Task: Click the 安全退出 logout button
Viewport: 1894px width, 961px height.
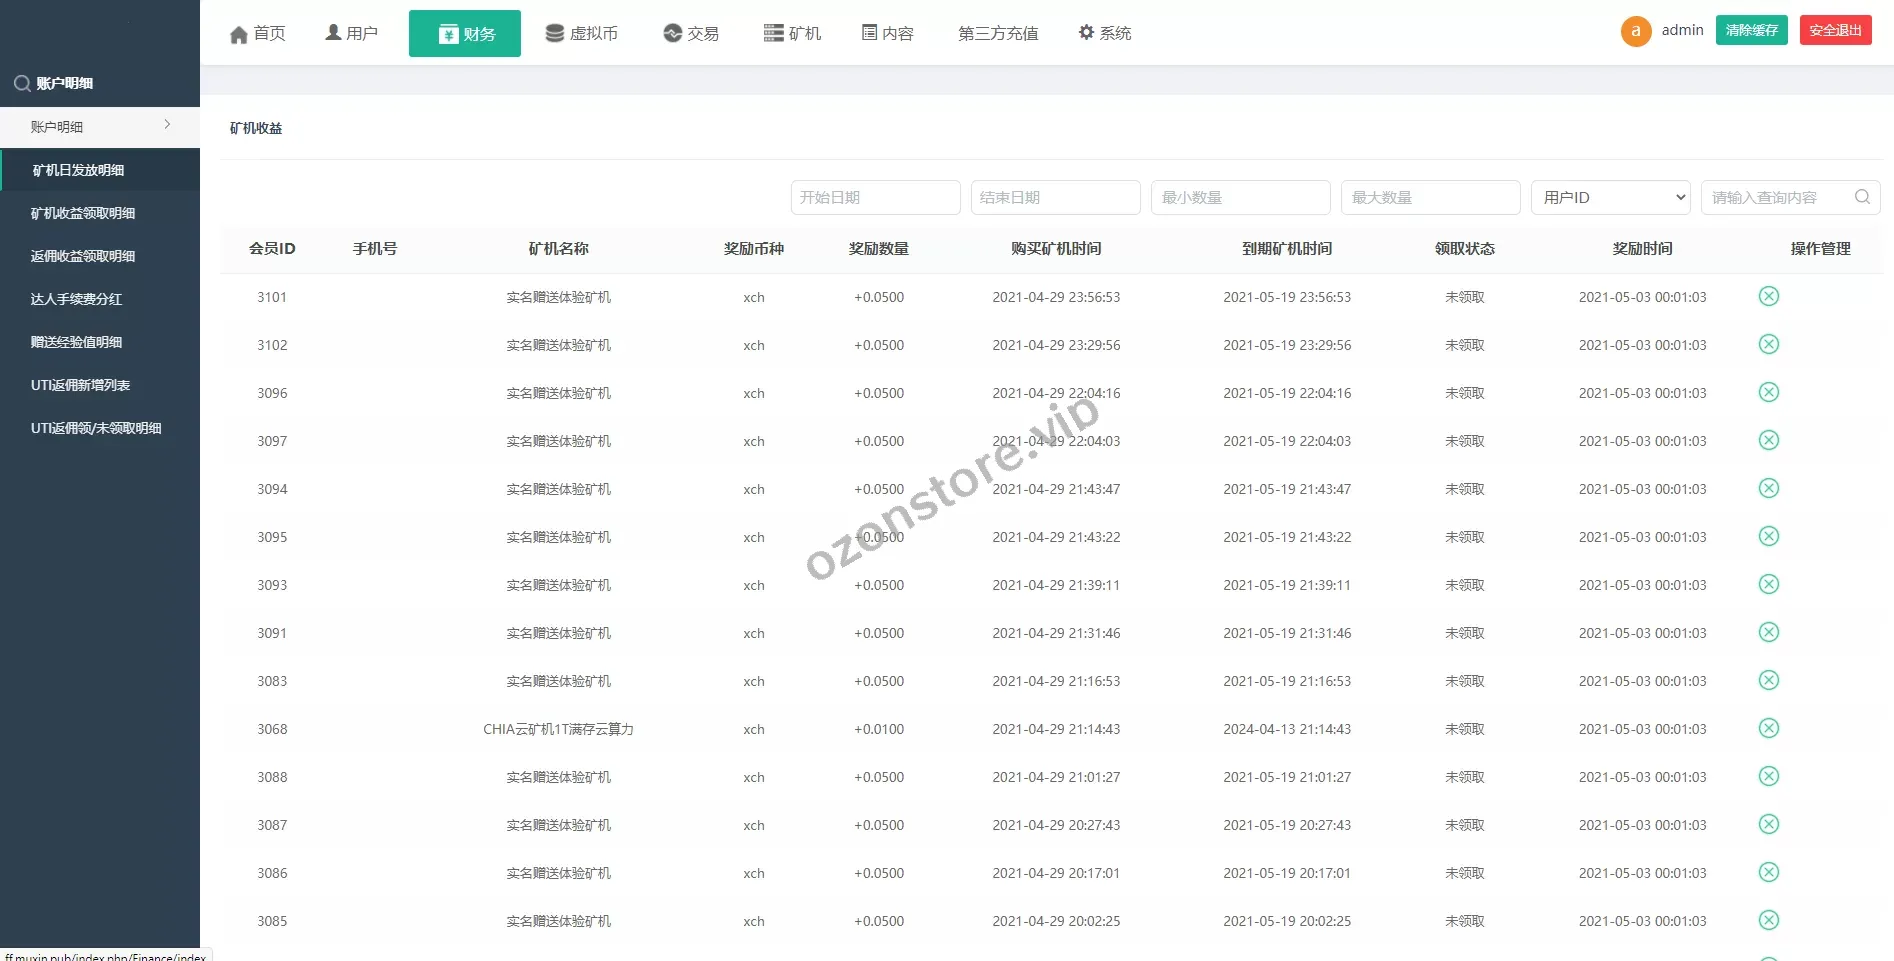Action: tap(1835, 30)
